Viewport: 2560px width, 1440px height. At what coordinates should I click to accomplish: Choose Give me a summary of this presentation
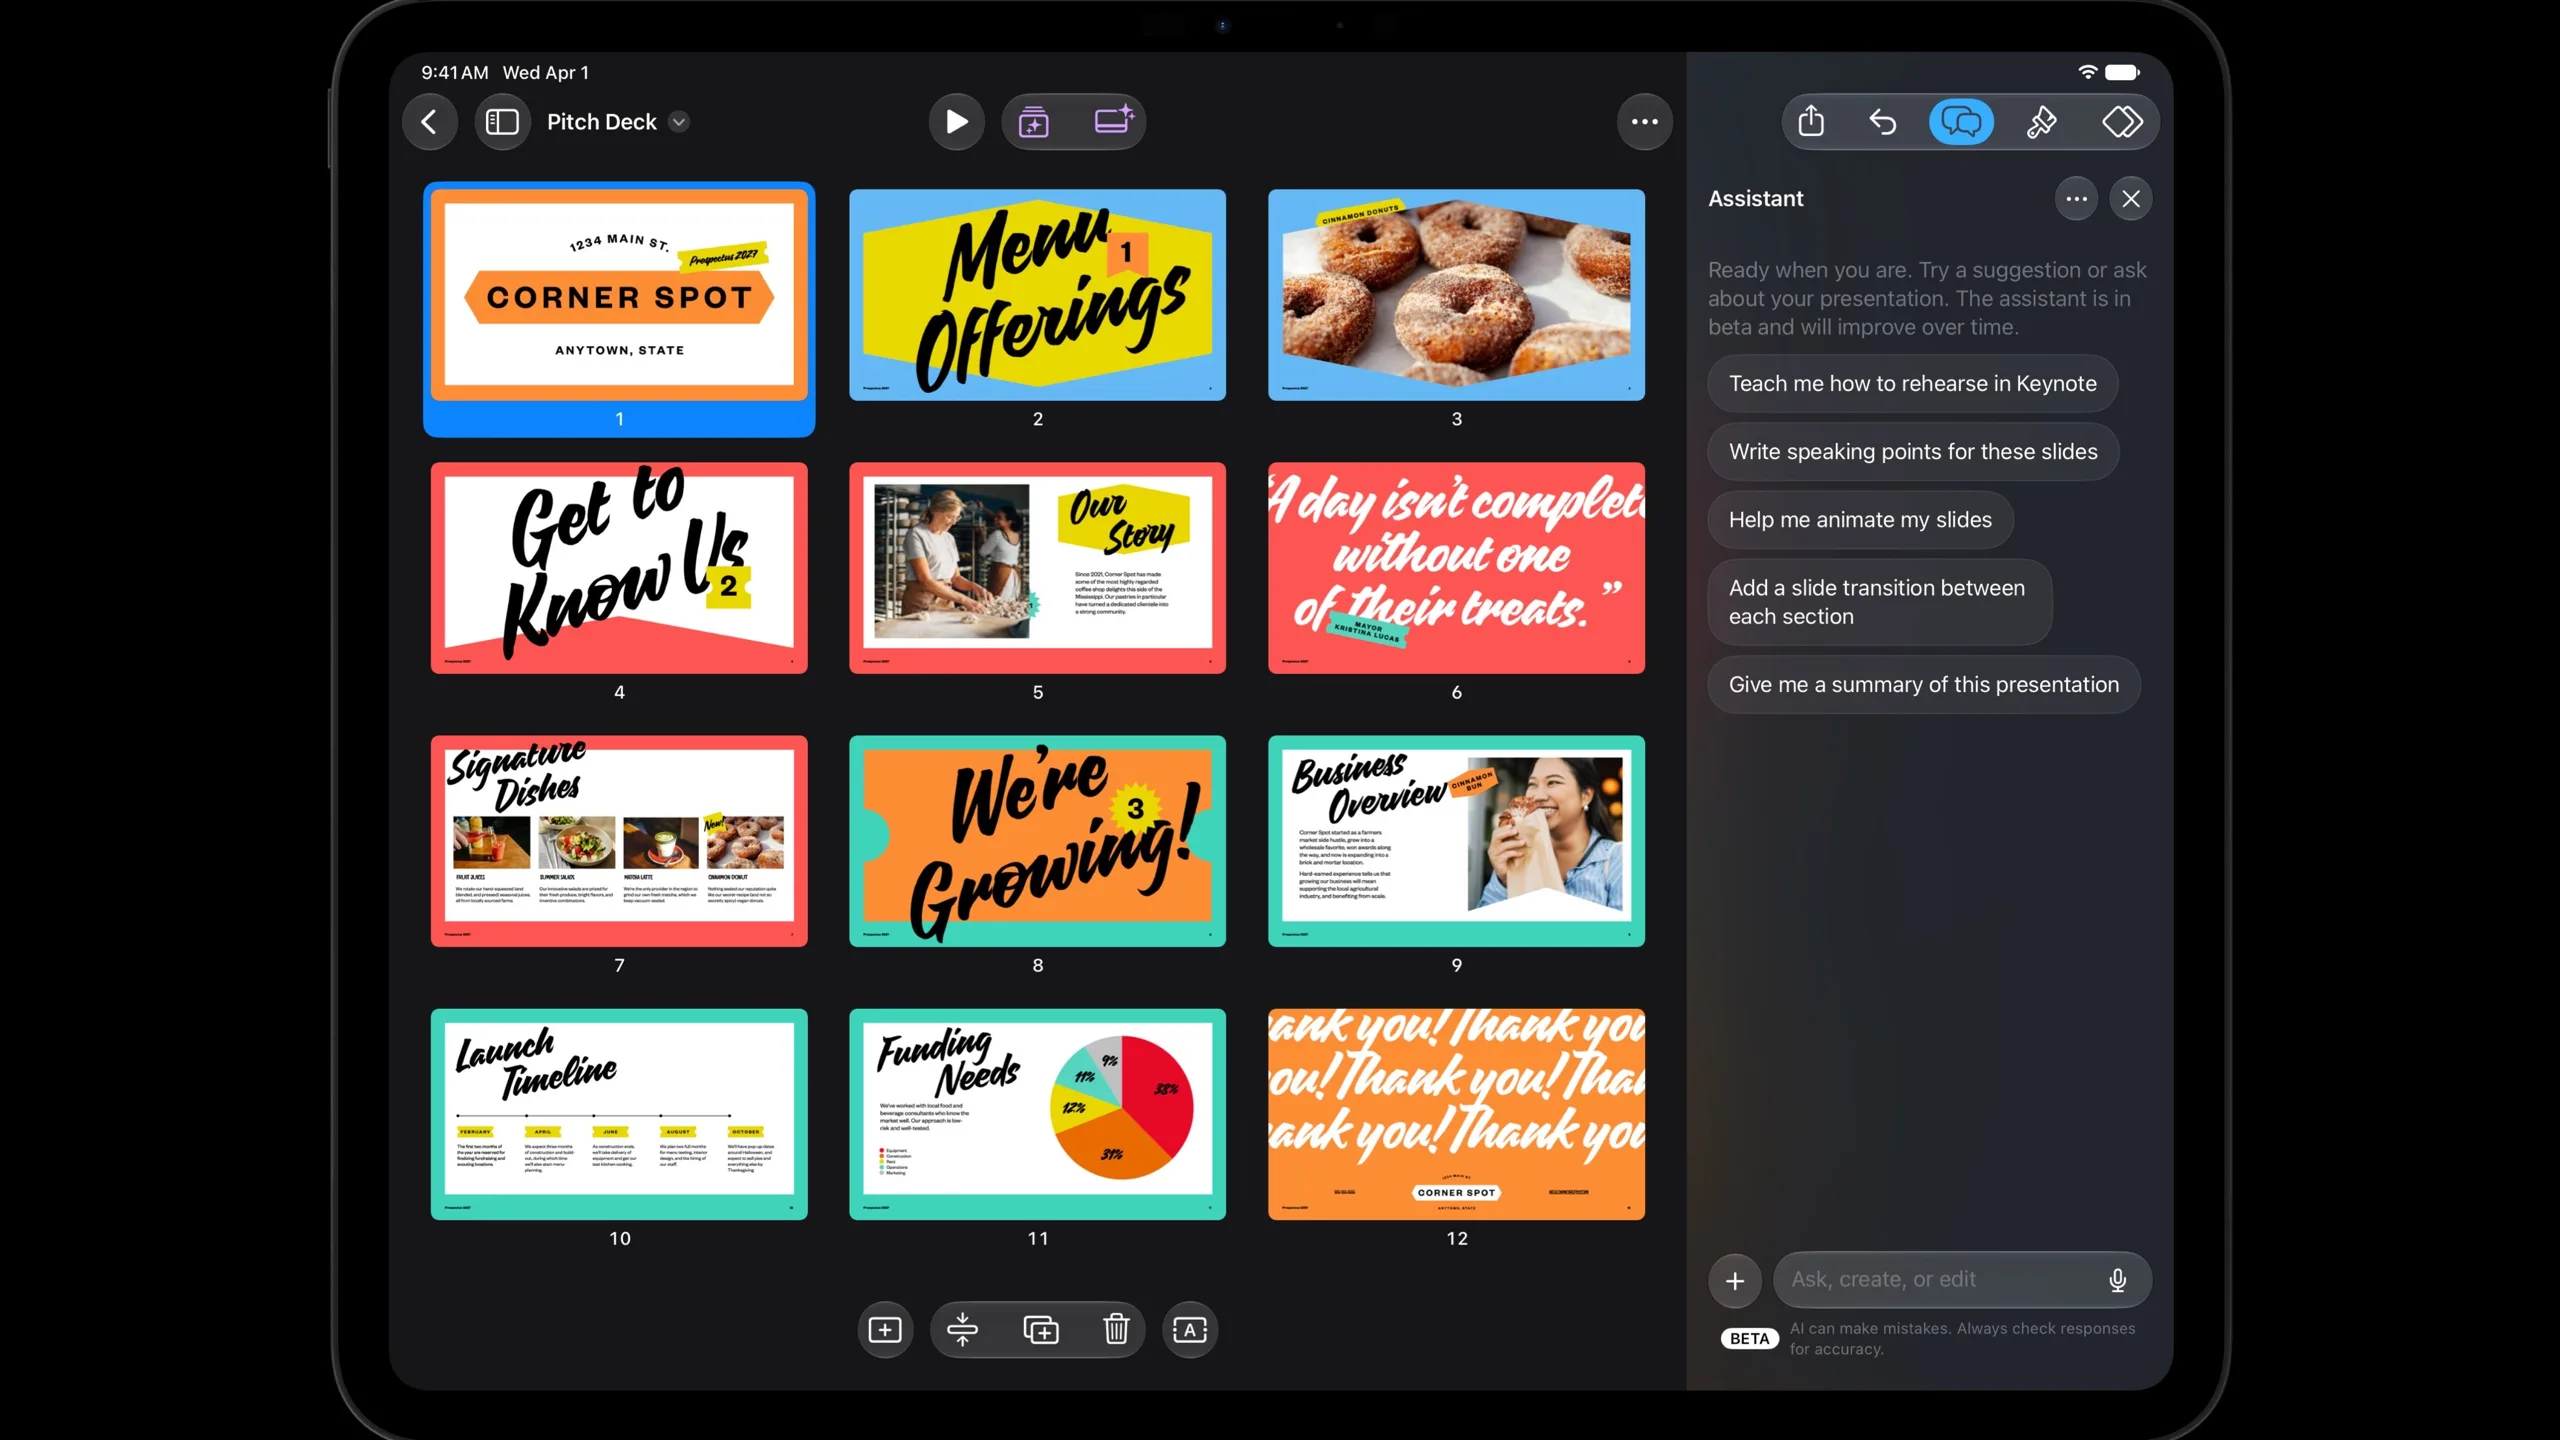click(x=1923, y=685)
